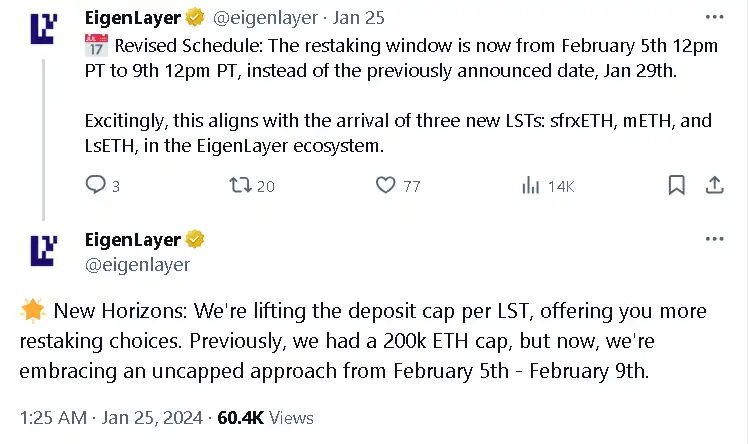Open EigenLayer avatar on first tweet
This screenshot has width=749, height=444.
coord(43,29)
